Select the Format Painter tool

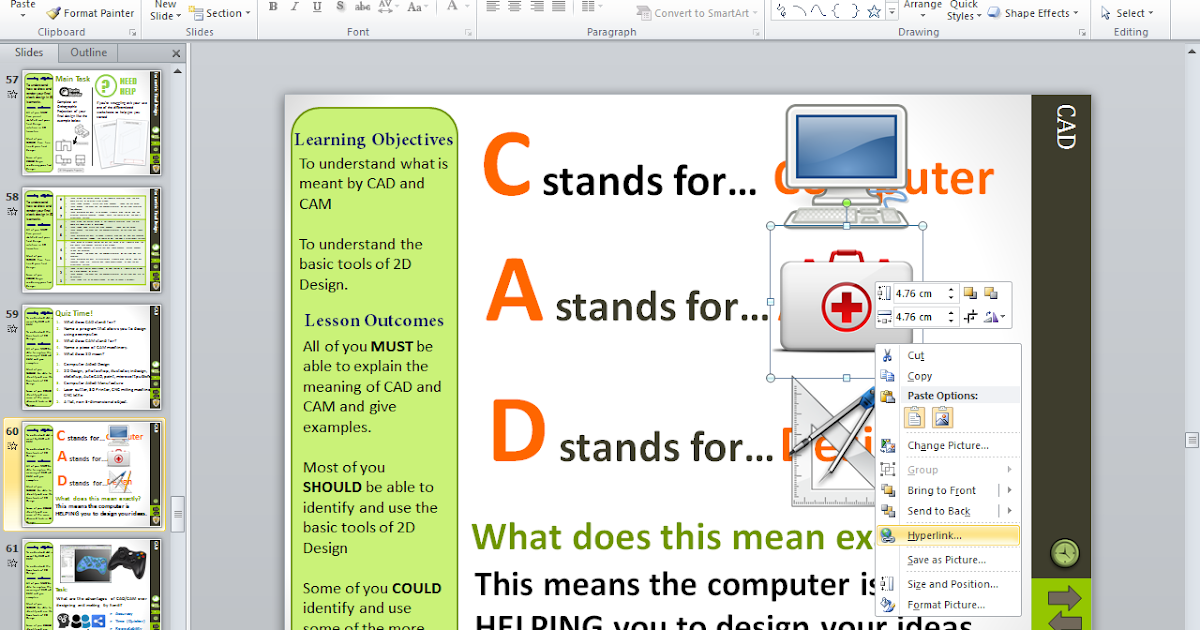[x=91, y=13]
